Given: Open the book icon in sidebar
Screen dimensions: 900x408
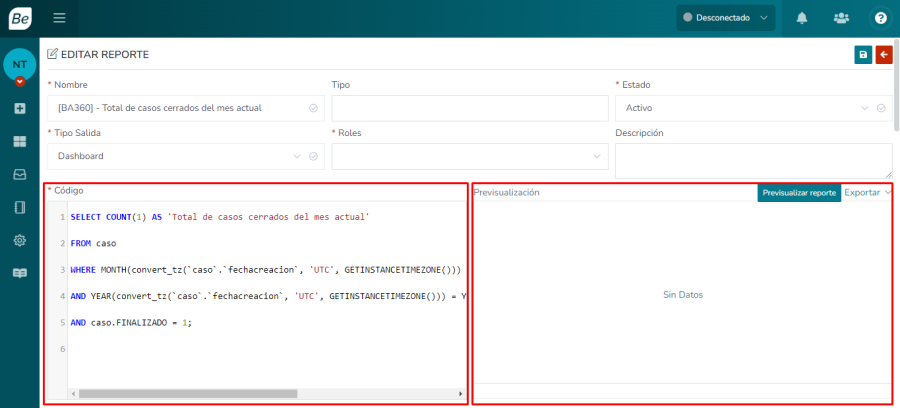Looking at the screenshot, I should (19, 273).
